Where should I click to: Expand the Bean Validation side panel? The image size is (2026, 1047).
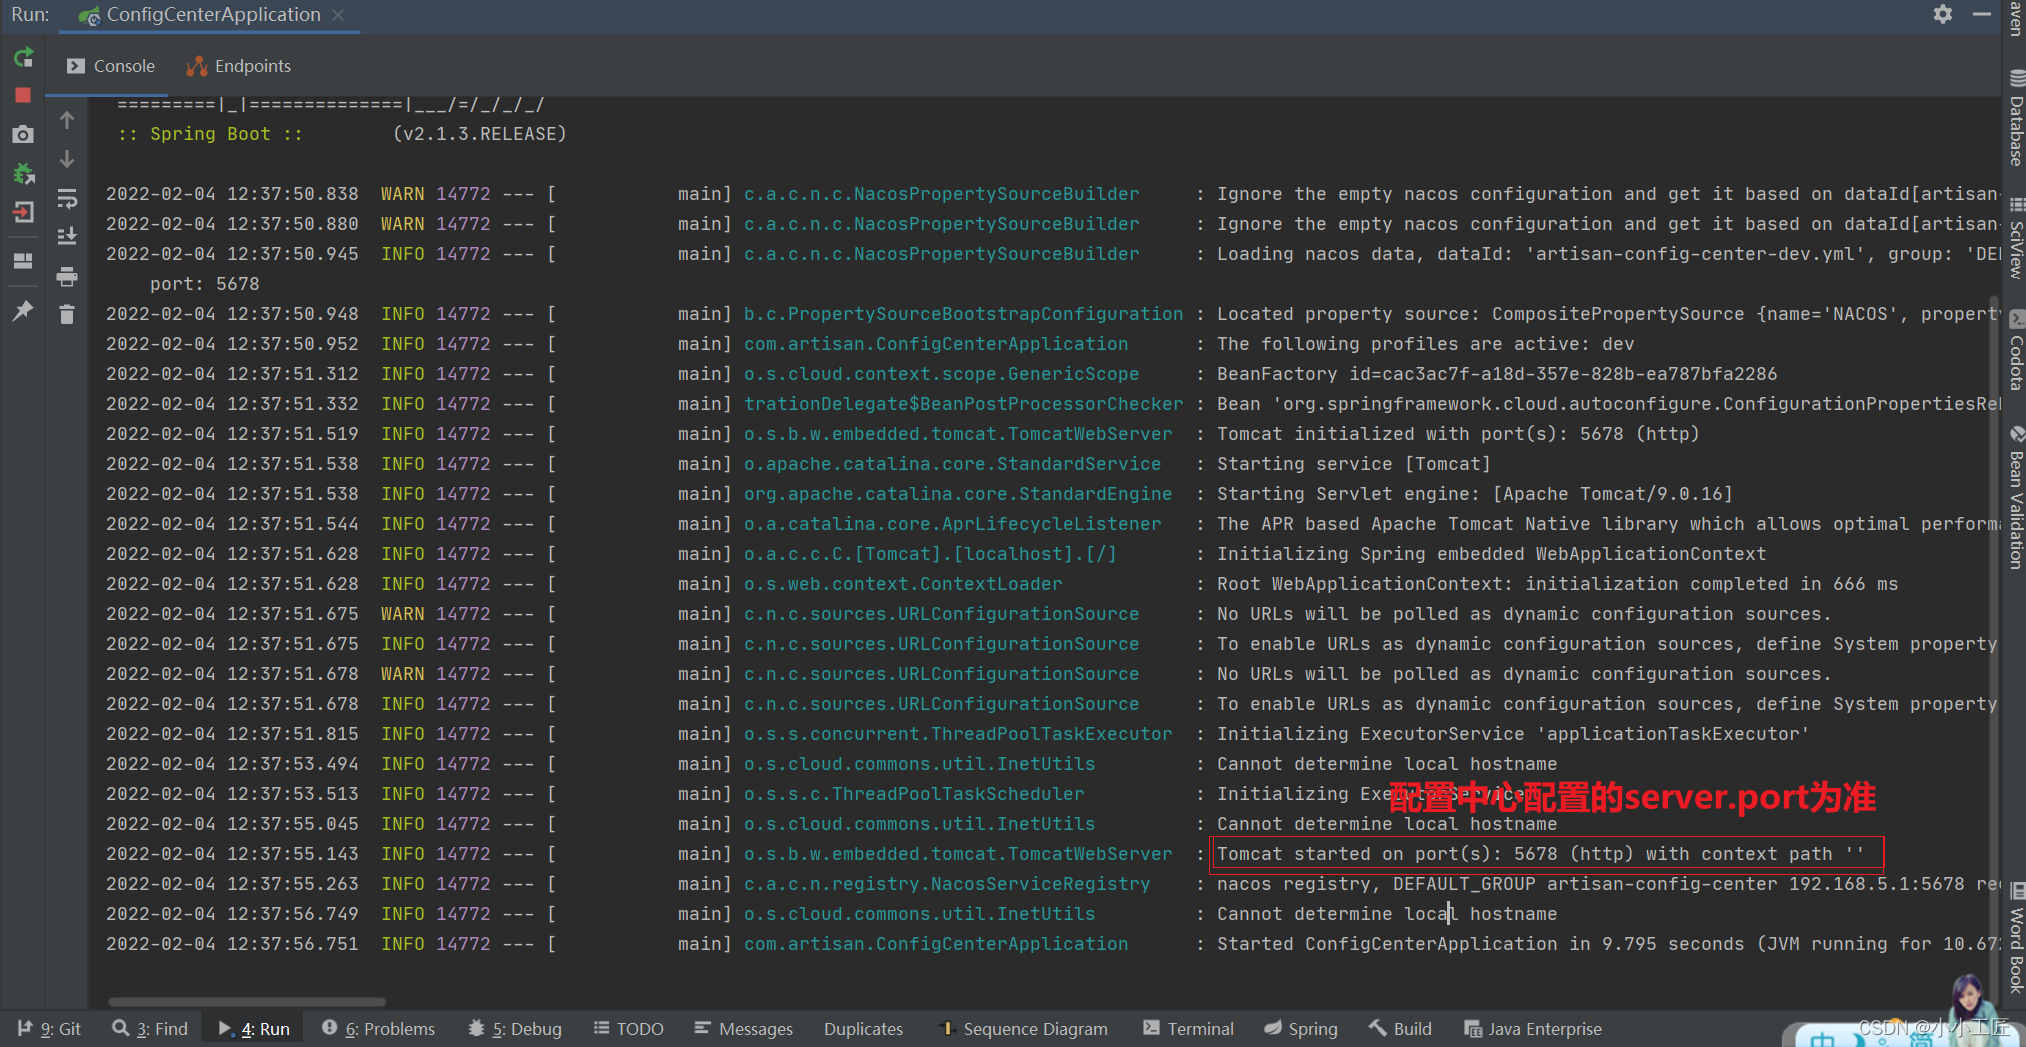[x=2015, y=500]
